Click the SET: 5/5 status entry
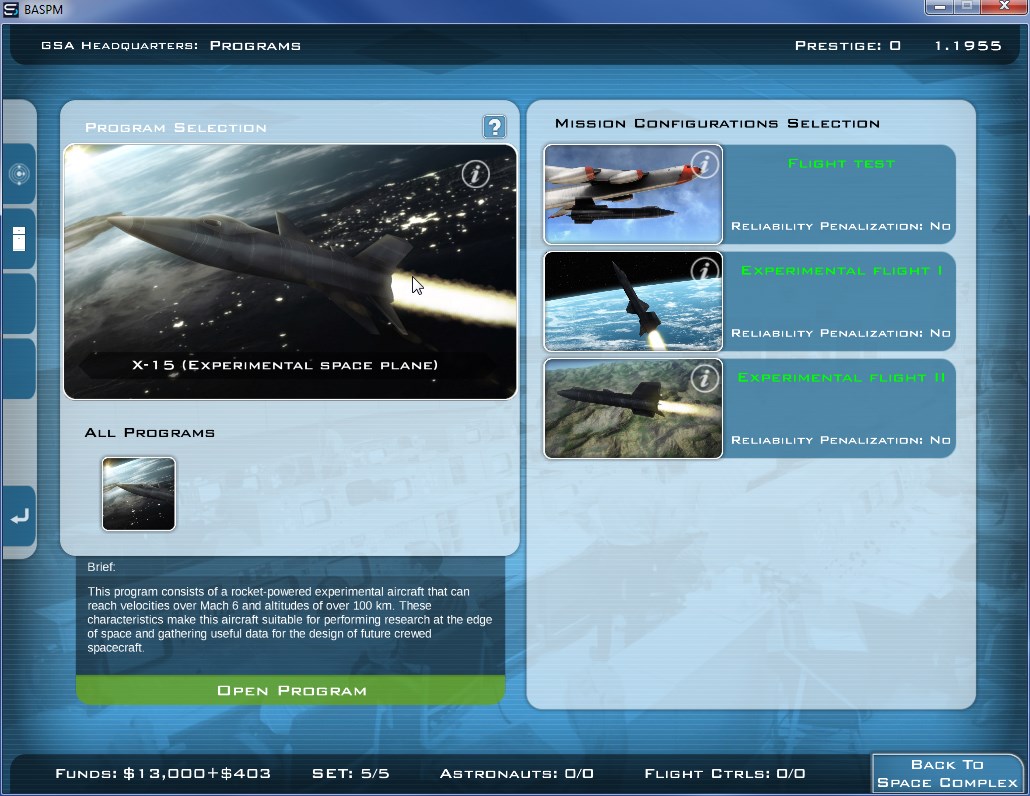1030x796 pixels. click(351, 774)
